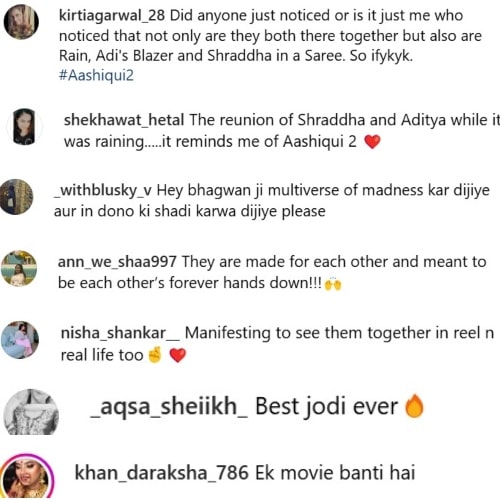Click the fire emoji after Best jodi ever
Screen dimensions: 500x500
414,406
